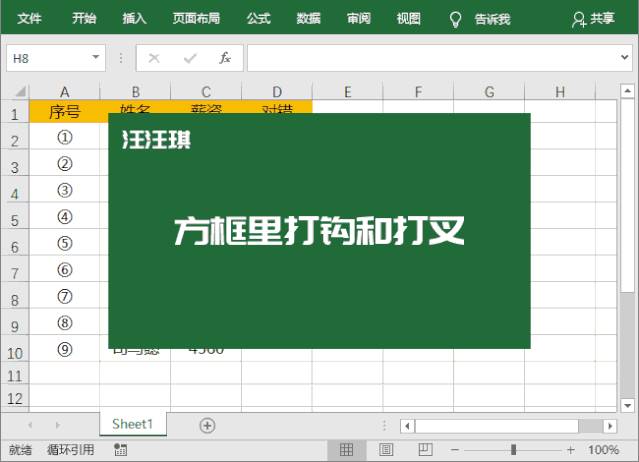The width and height of the screenshot is (639, 462).
Task: Expand the Name Box dropdown arrow
Action: 96,57
